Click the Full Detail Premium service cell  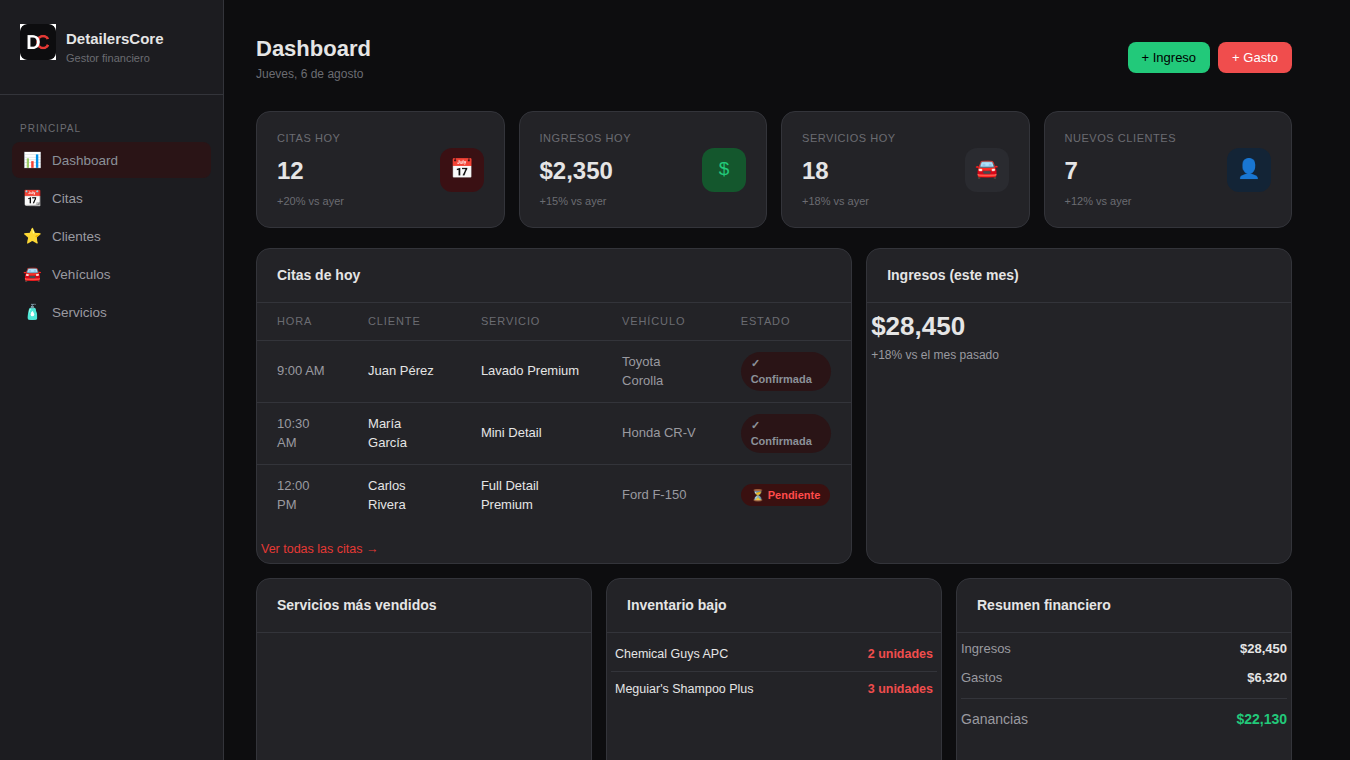coord(510,495)
